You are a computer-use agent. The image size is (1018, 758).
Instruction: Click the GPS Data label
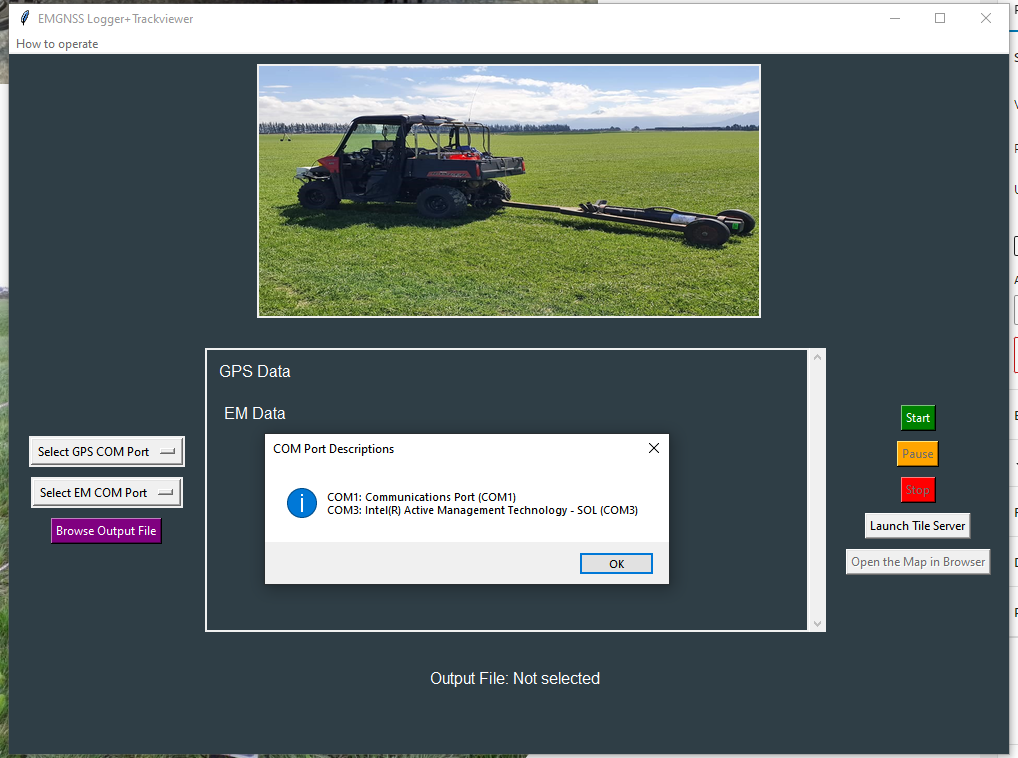[255, 372]
